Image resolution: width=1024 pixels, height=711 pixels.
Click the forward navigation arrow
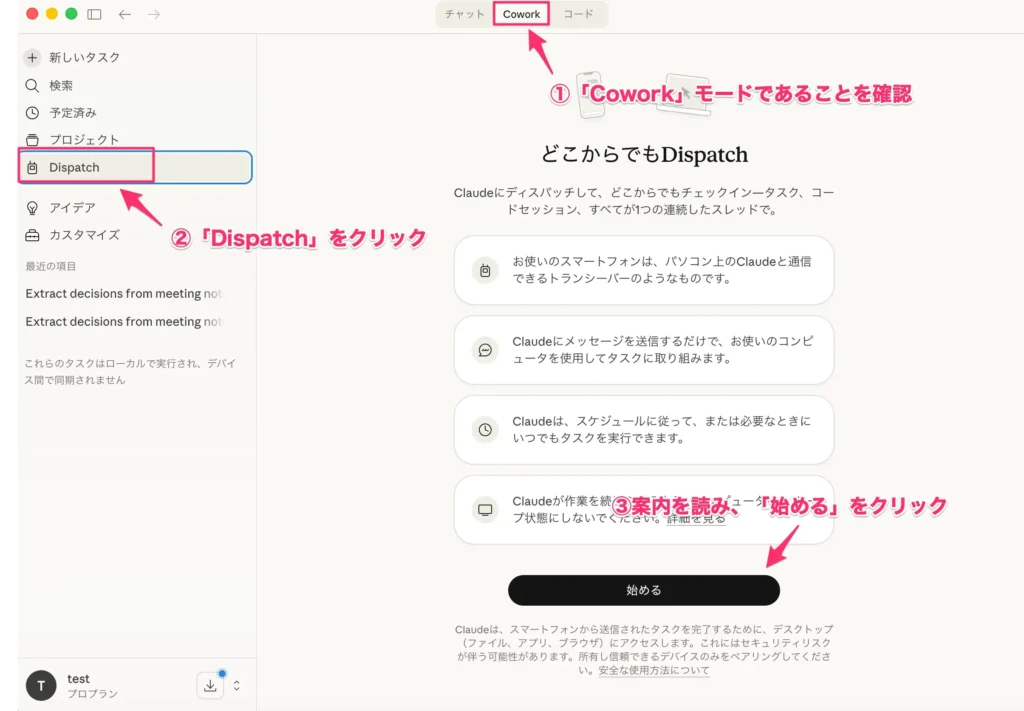tap(152, 15)
